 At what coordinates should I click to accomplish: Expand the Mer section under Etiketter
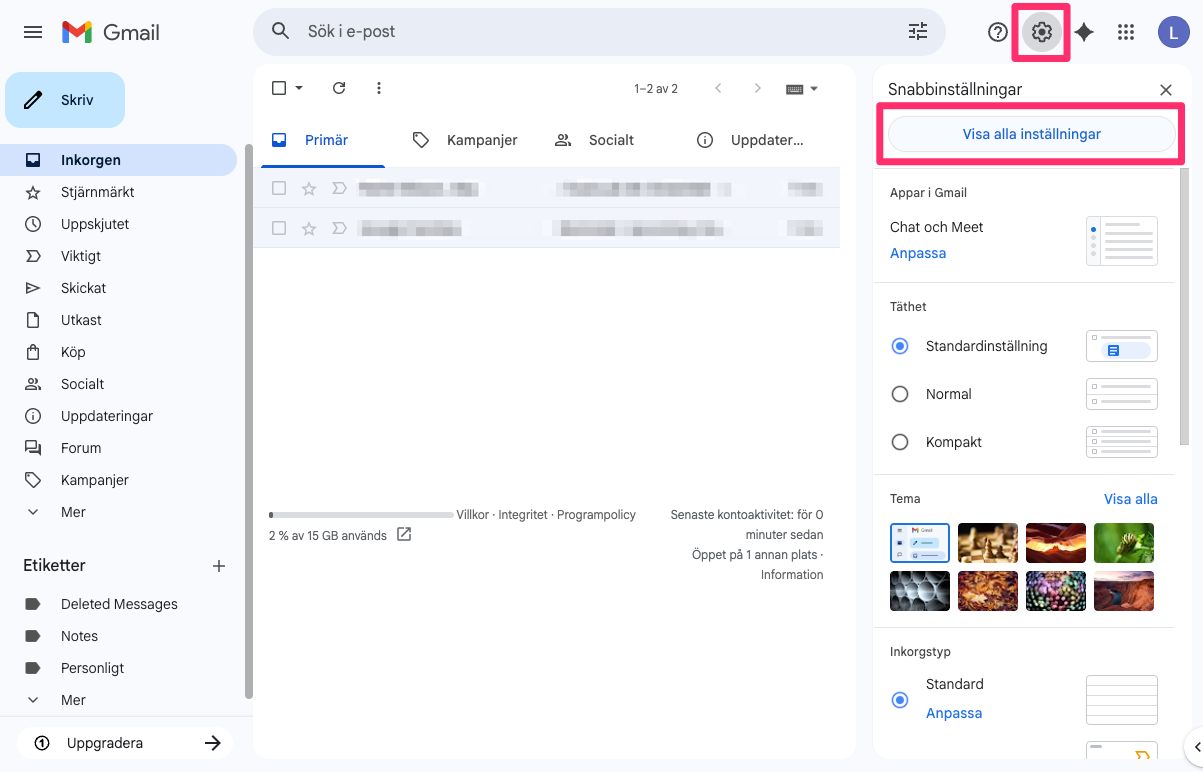click(73, 700)
